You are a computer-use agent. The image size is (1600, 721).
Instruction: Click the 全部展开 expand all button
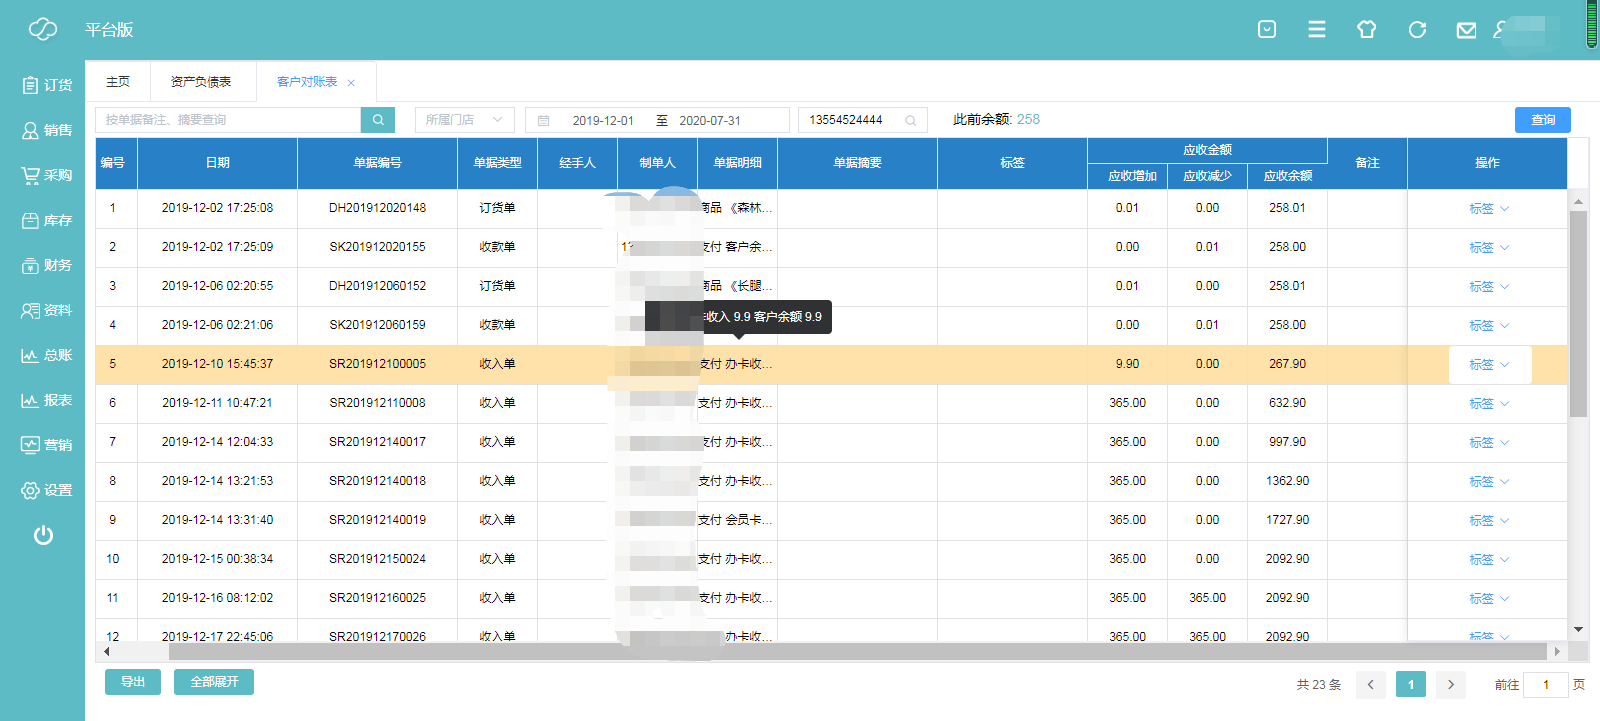214,682
